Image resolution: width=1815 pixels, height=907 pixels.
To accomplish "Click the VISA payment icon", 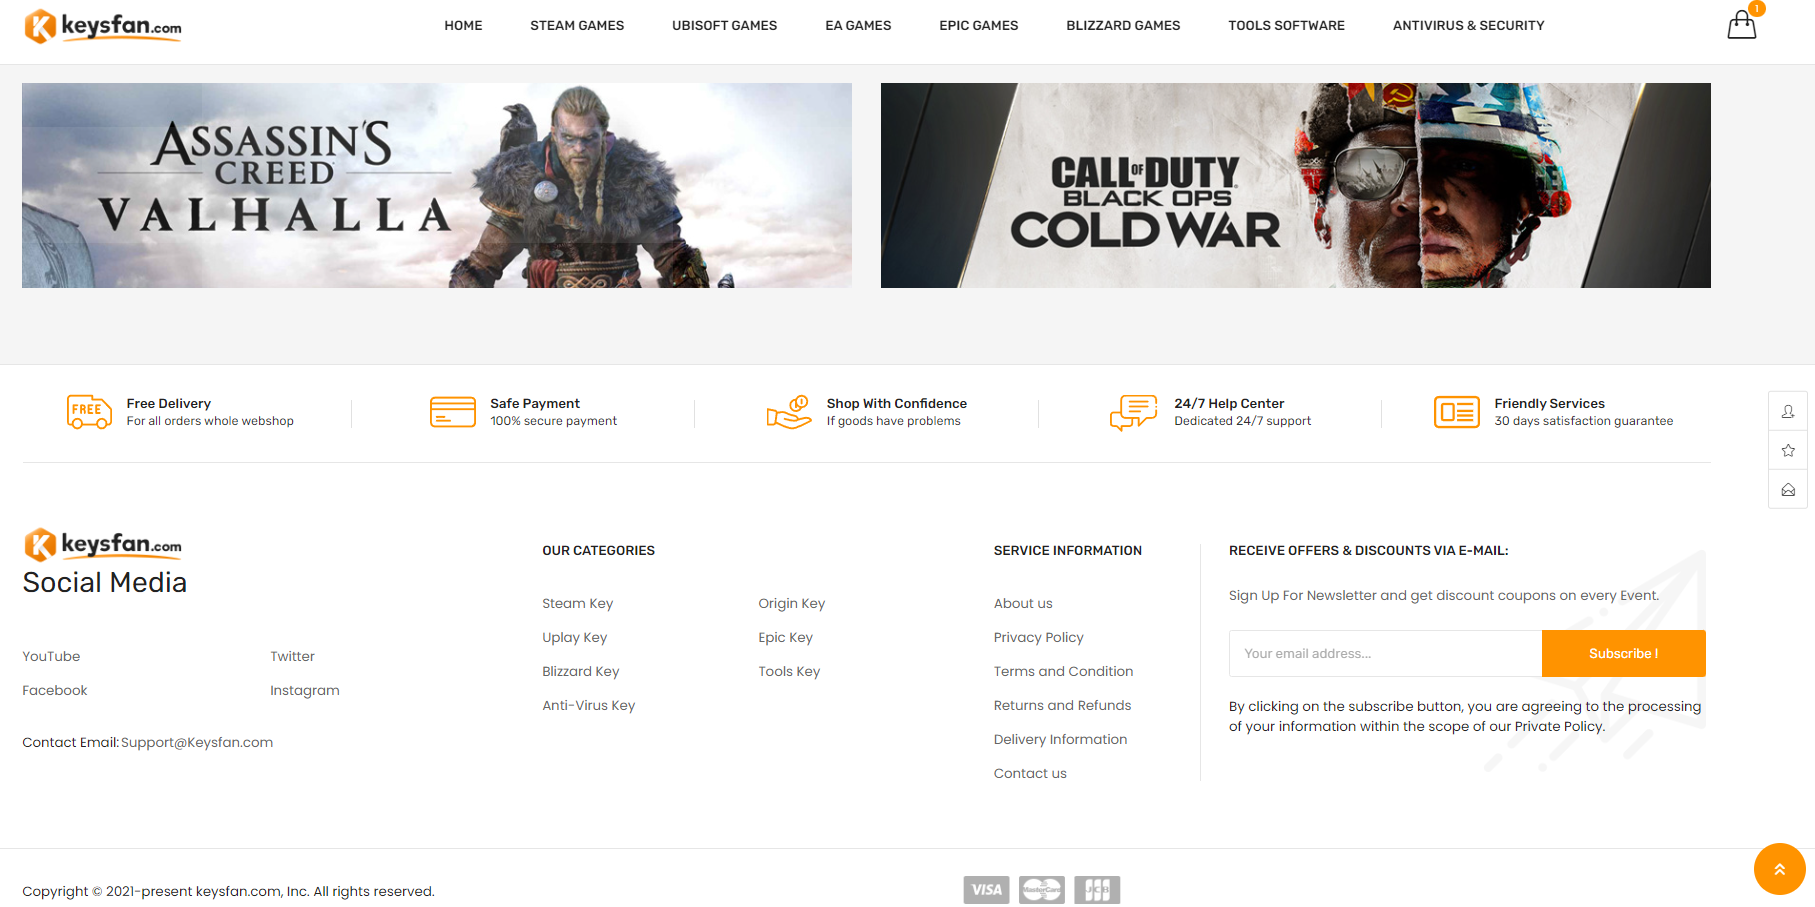I will [x=987, y=890].
